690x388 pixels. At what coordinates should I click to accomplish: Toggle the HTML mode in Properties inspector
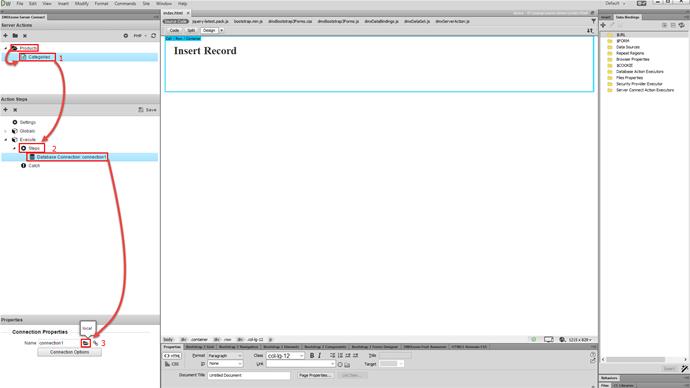(x=172, y=355)
